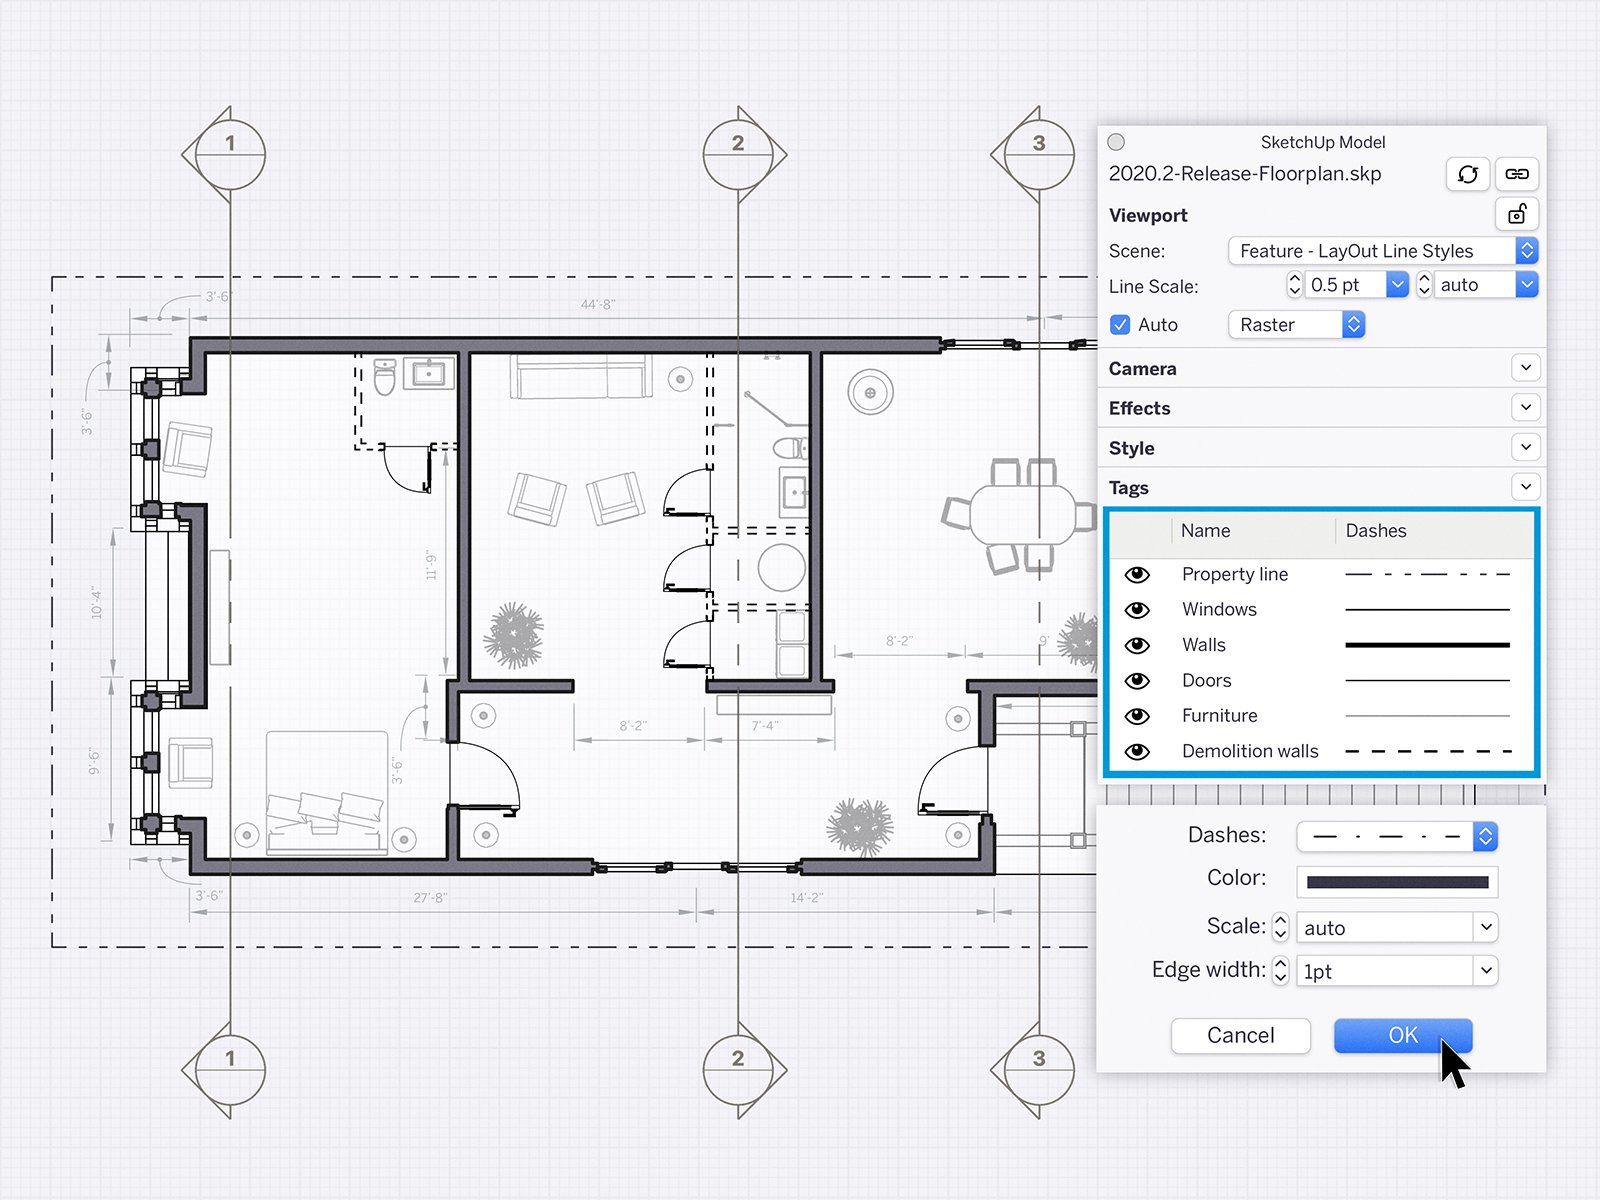The height and width of the screenshot is (1200, 1600).
Task: Toggle the Demolition walls tag eye icon
Action: point(1138,751)
